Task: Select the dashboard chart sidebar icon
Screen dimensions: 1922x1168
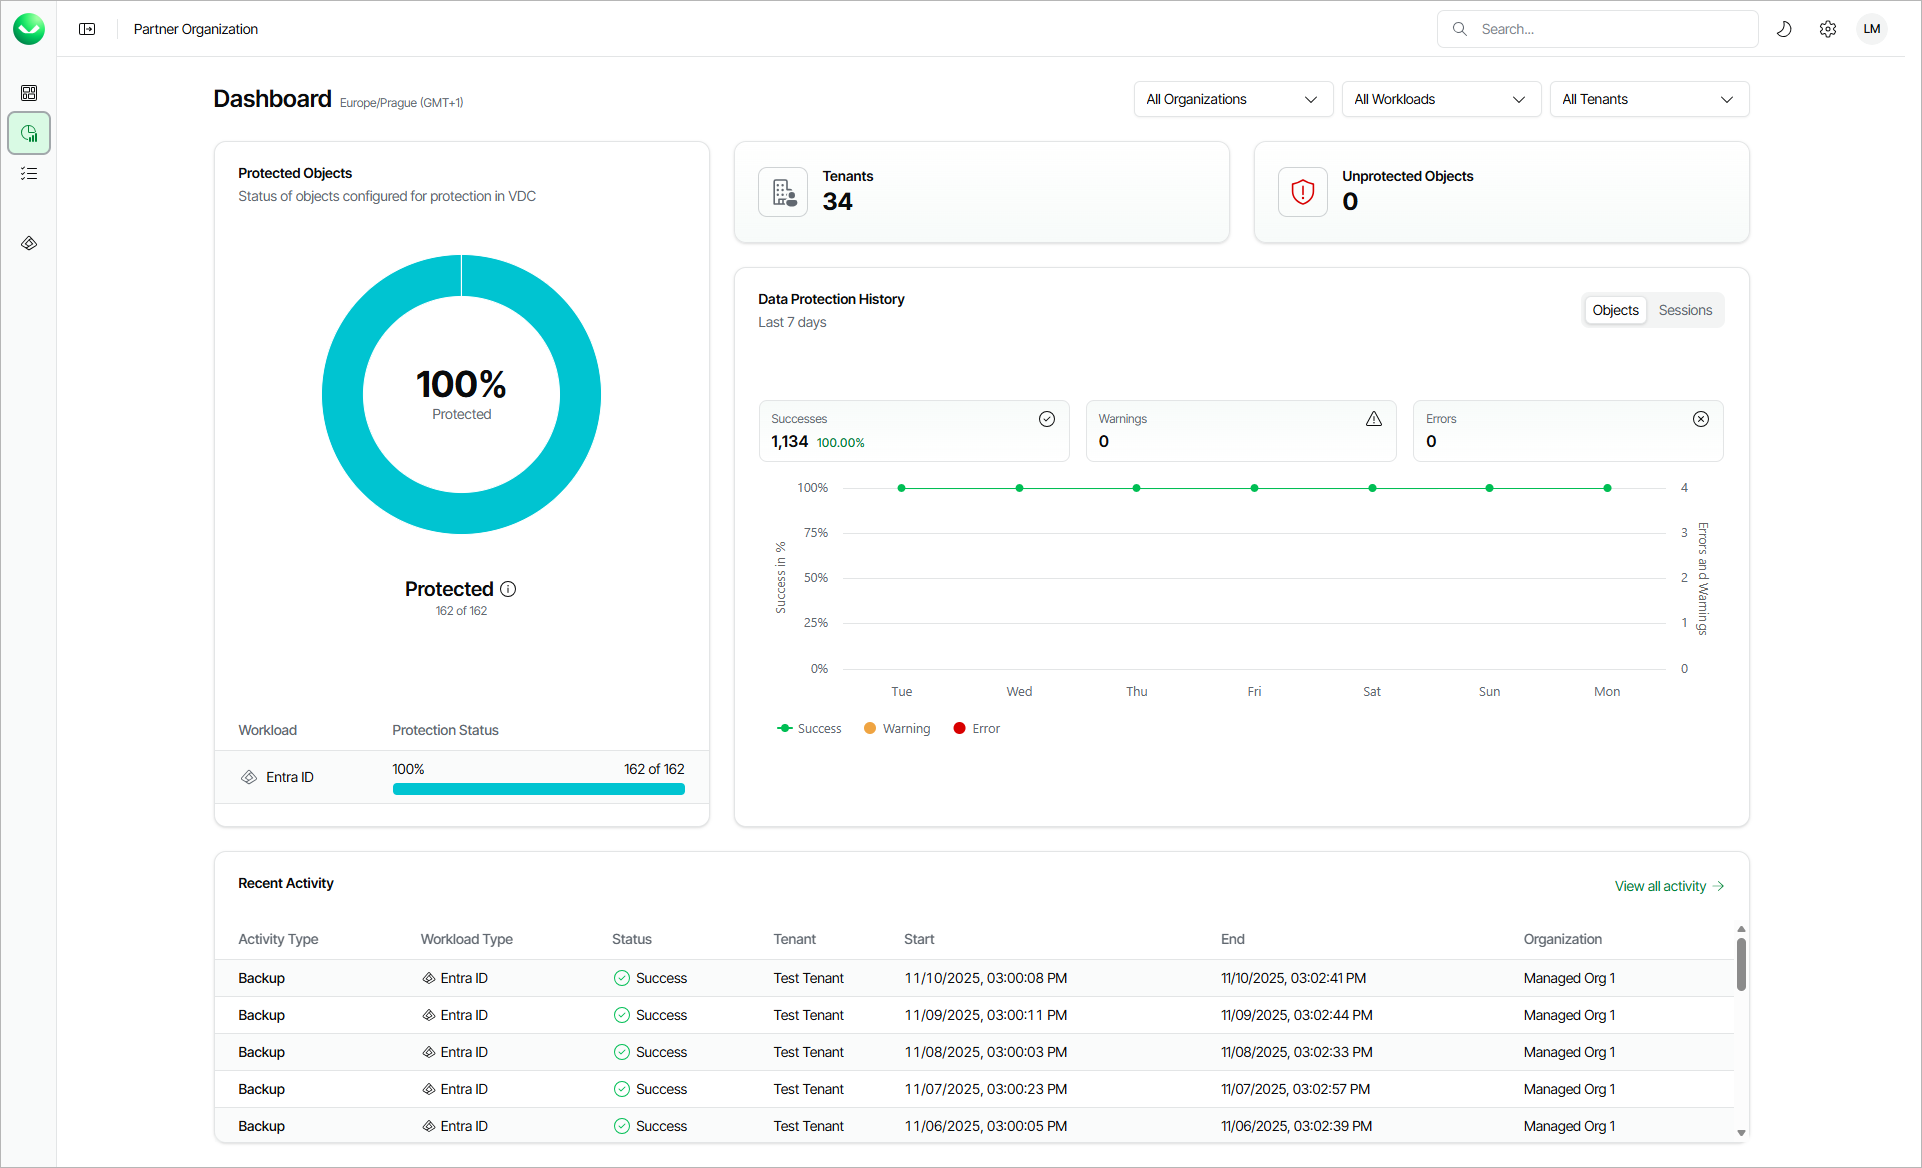Action: click(29, 133)
